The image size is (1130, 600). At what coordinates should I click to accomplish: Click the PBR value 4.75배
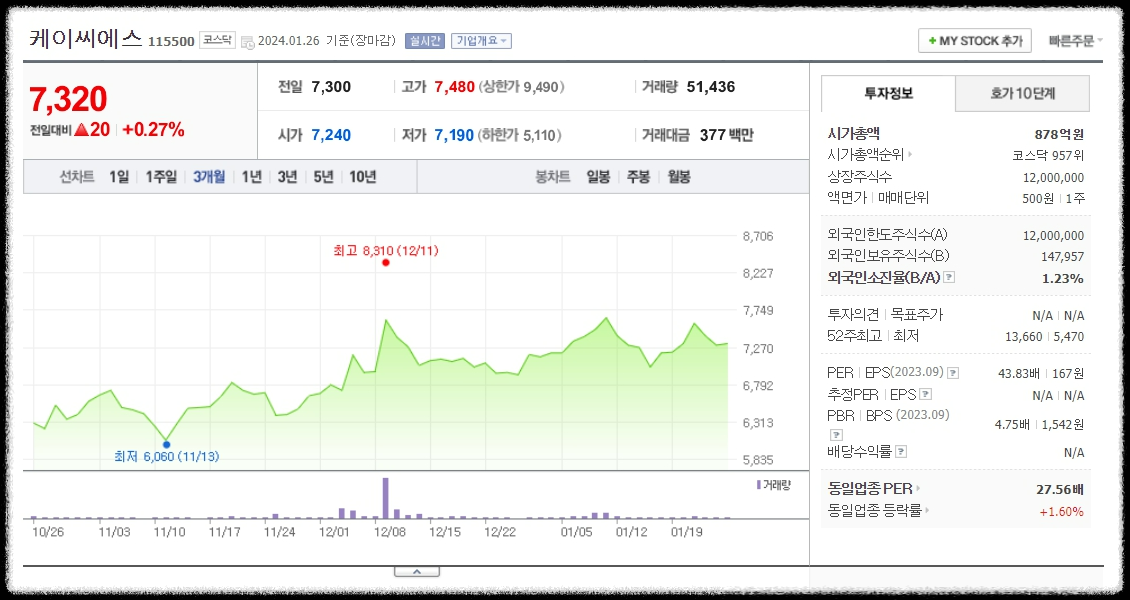1012,424
